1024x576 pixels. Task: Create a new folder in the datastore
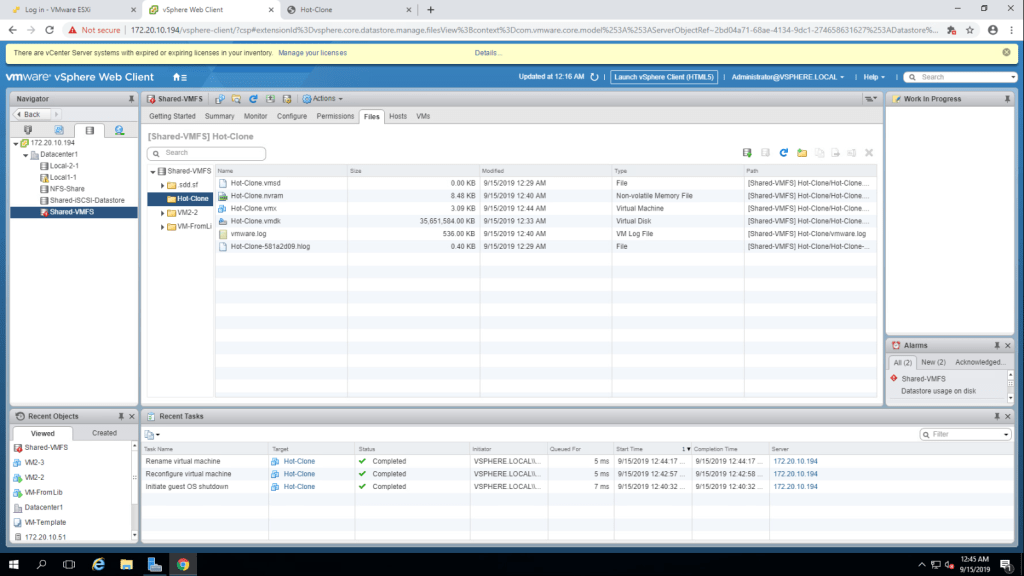(802, 153)
